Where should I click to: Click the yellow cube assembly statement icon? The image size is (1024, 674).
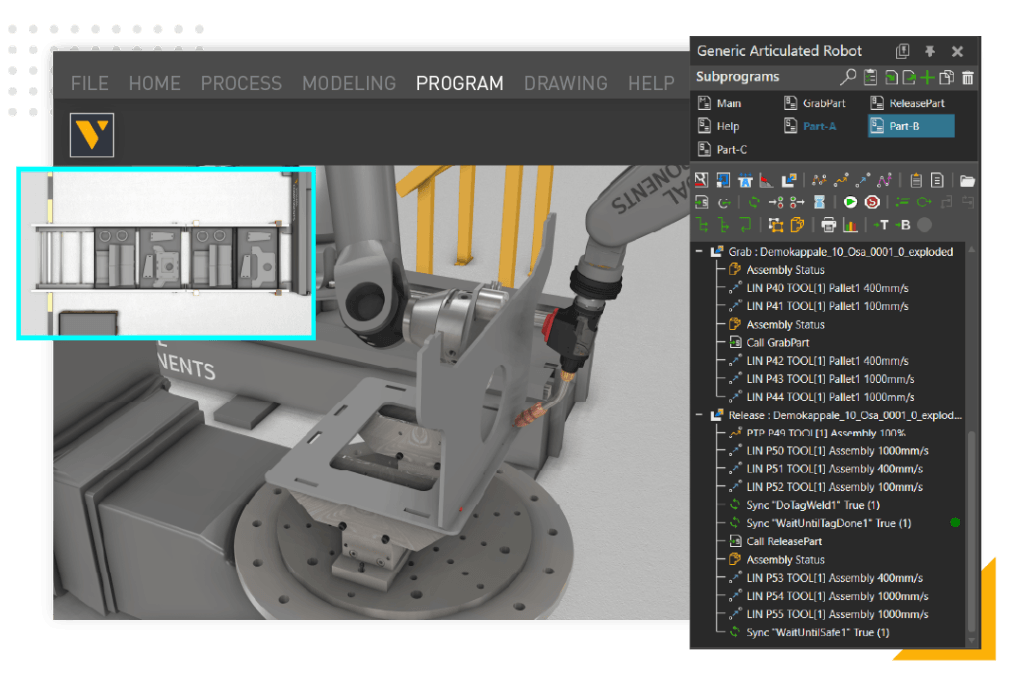pos(797,225)
